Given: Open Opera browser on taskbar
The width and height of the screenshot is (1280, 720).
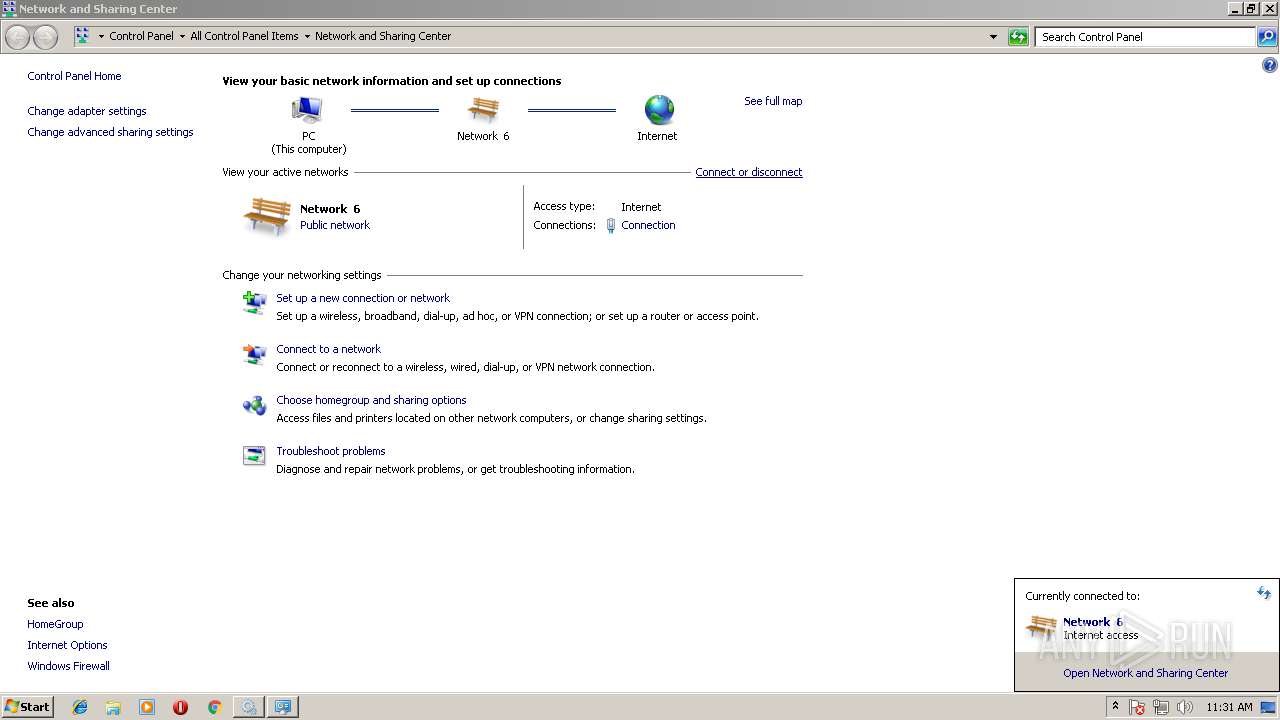Looking at the screenshot, I should (180, 707).
